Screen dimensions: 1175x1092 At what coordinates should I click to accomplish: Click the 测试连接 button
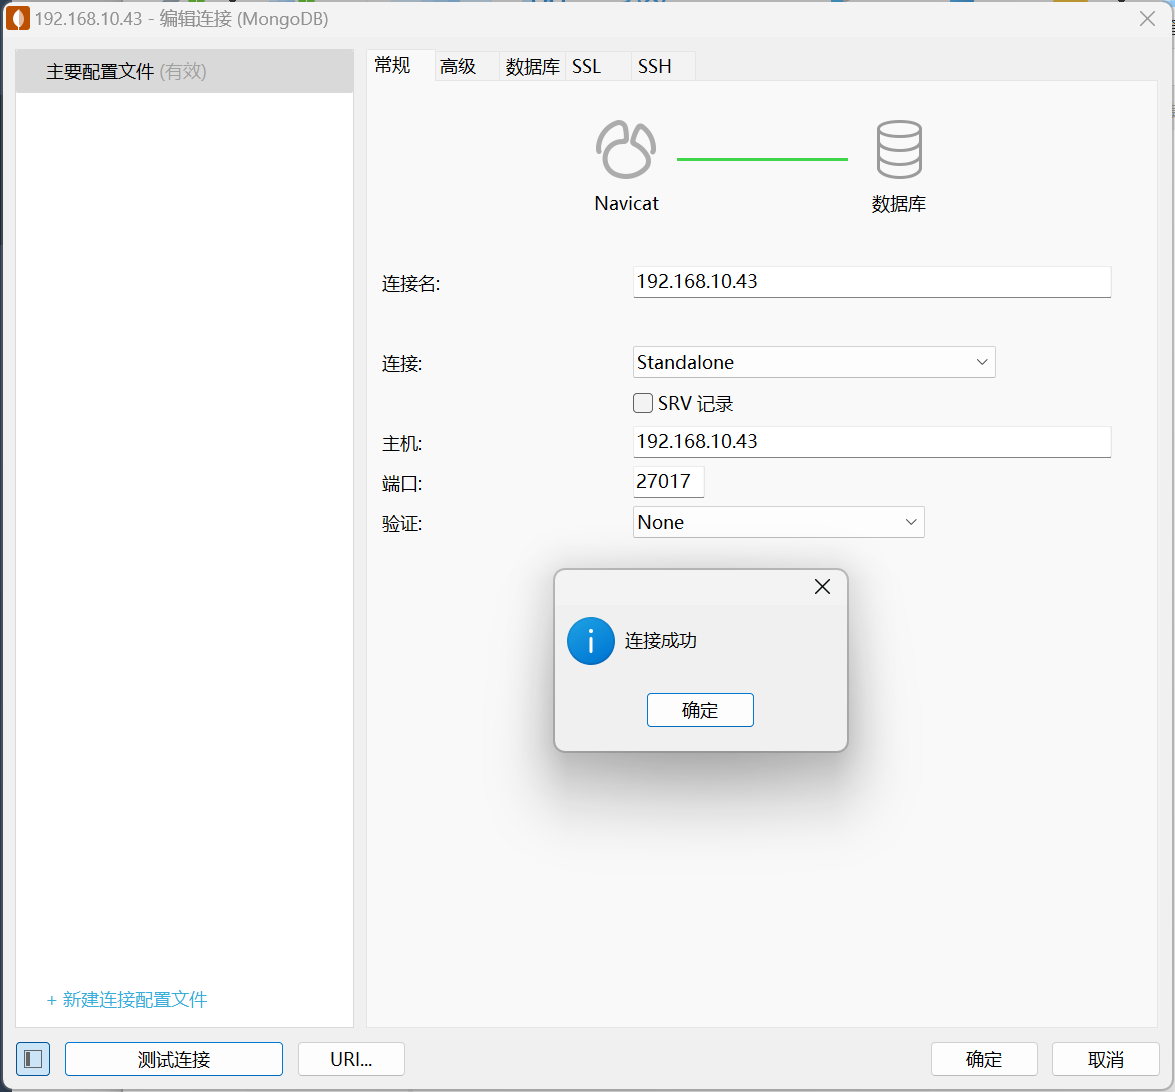(x=174, y=1059)
